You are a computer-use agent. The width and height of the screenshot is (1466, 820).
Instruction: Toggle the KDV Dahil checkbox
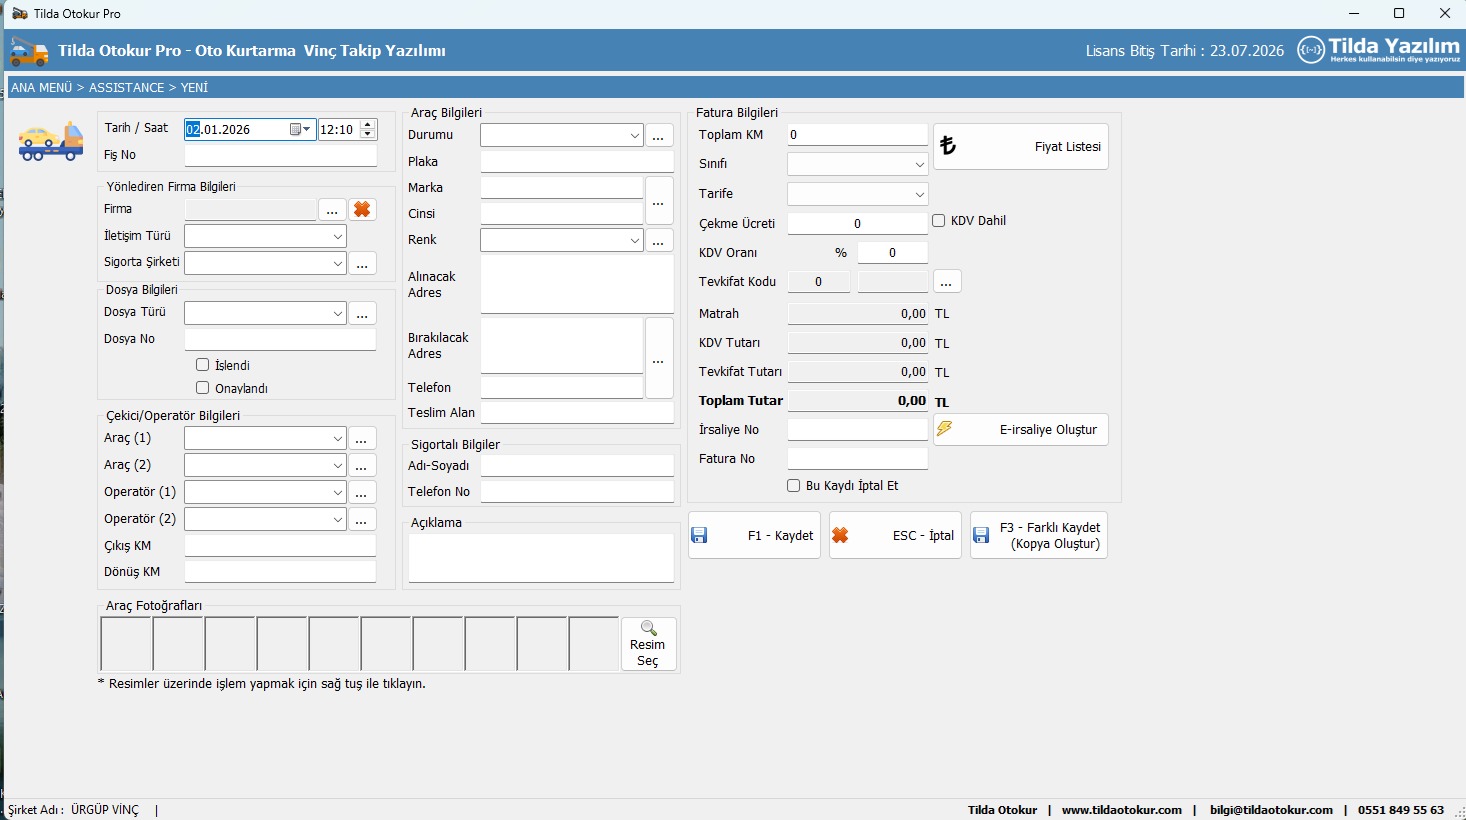pos(939,221)
